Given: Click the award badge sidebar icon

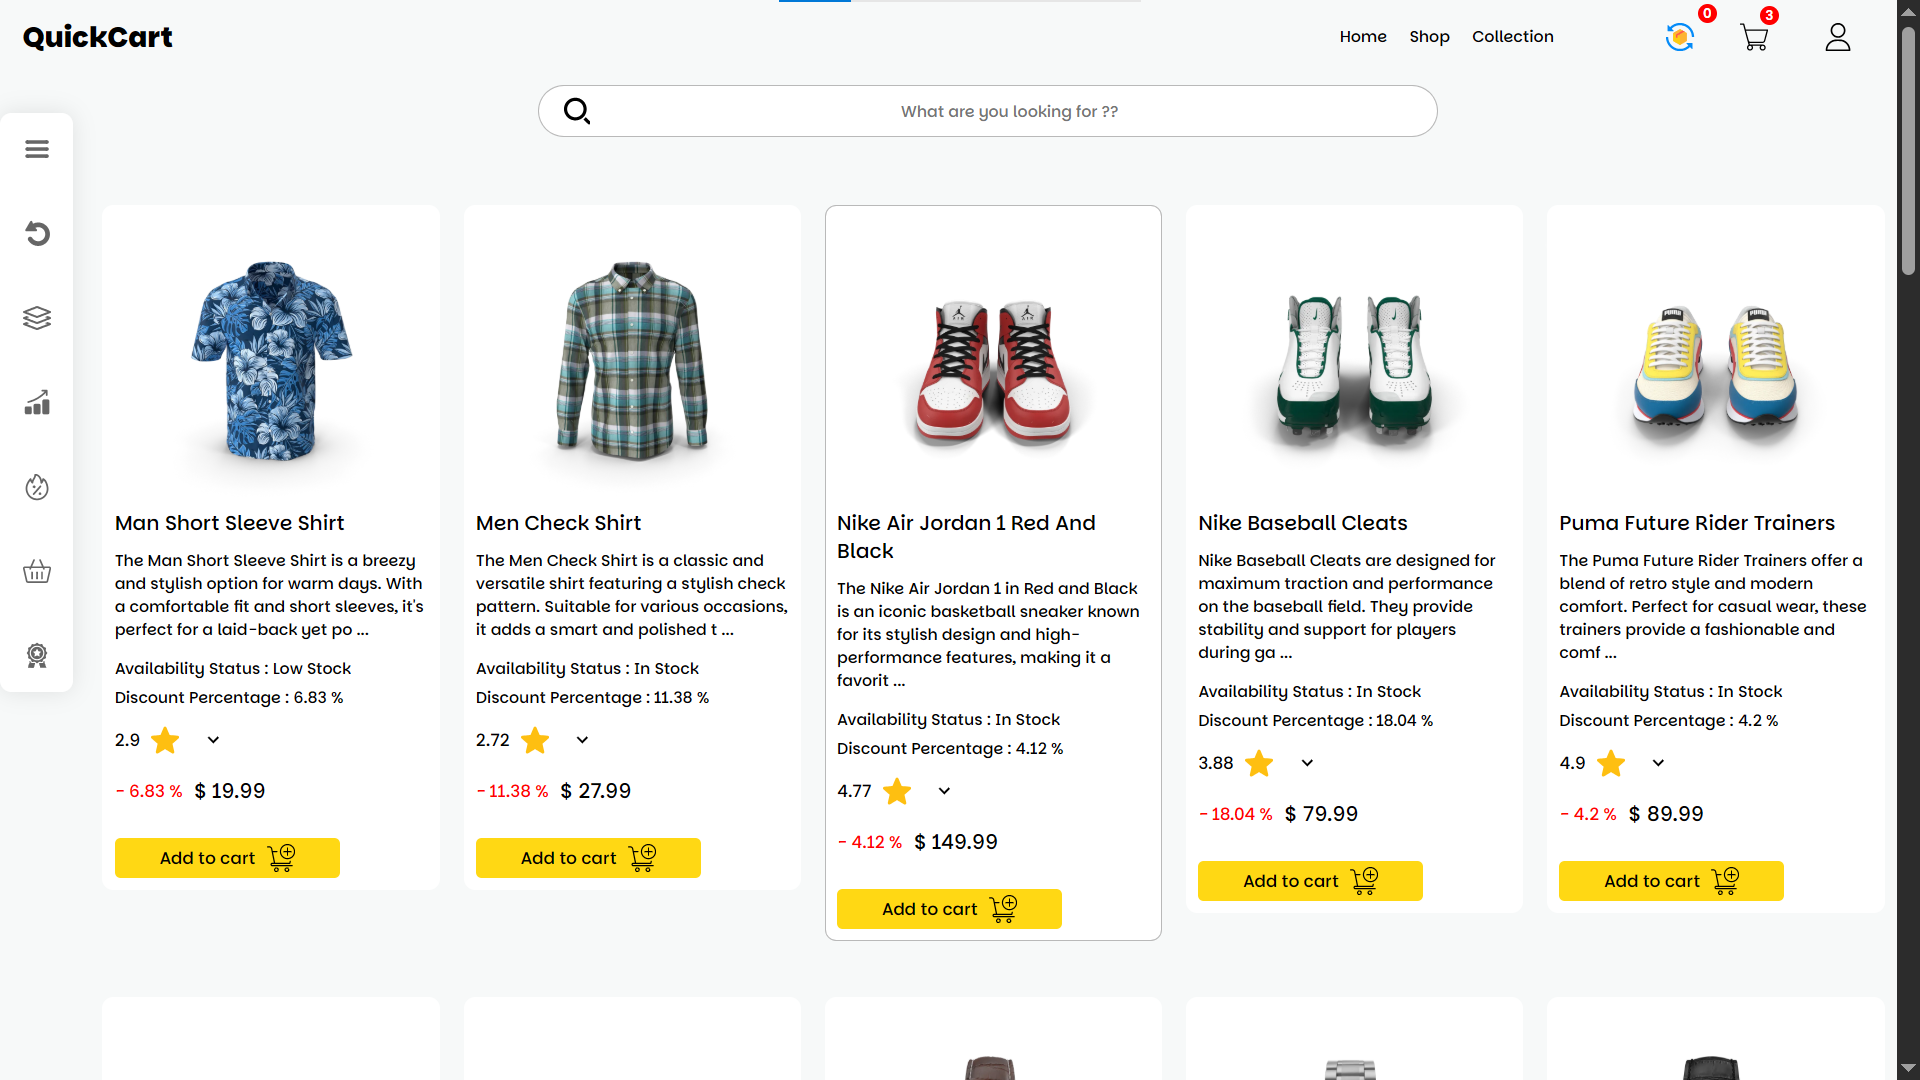Looking at the screenshot, I should (x=37, y=656).
